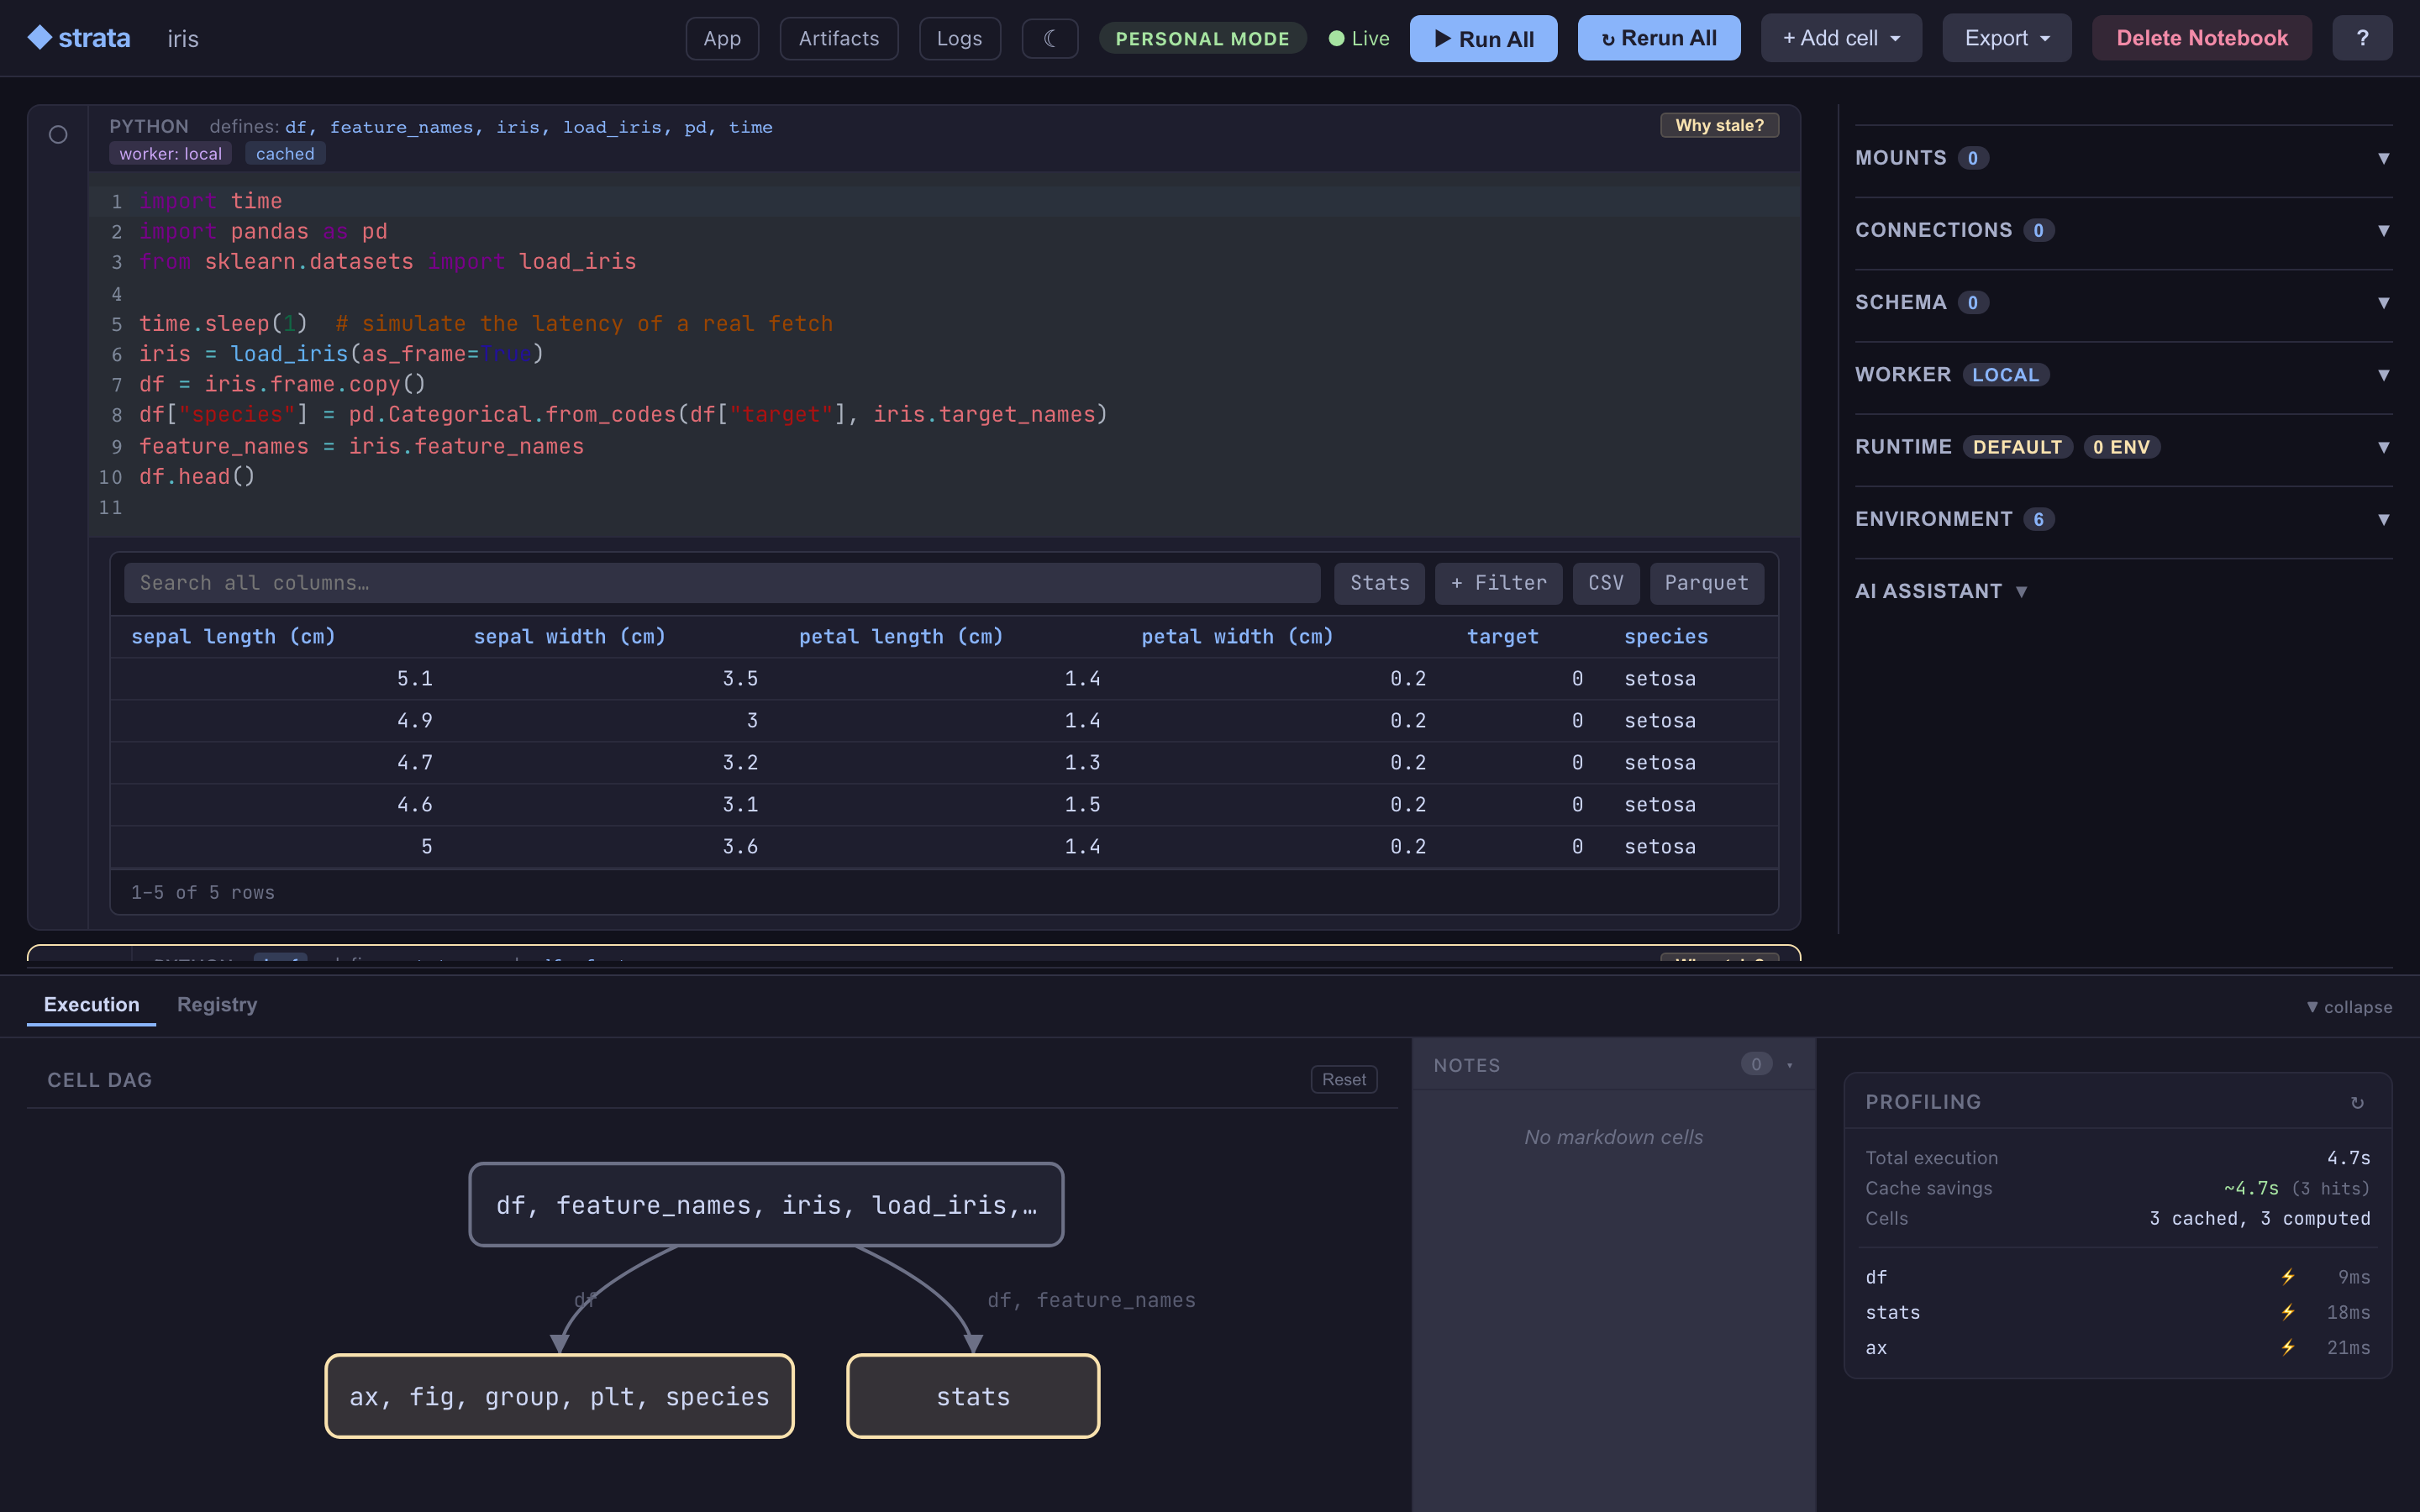Click the Search all columns field

pos(722,583)
